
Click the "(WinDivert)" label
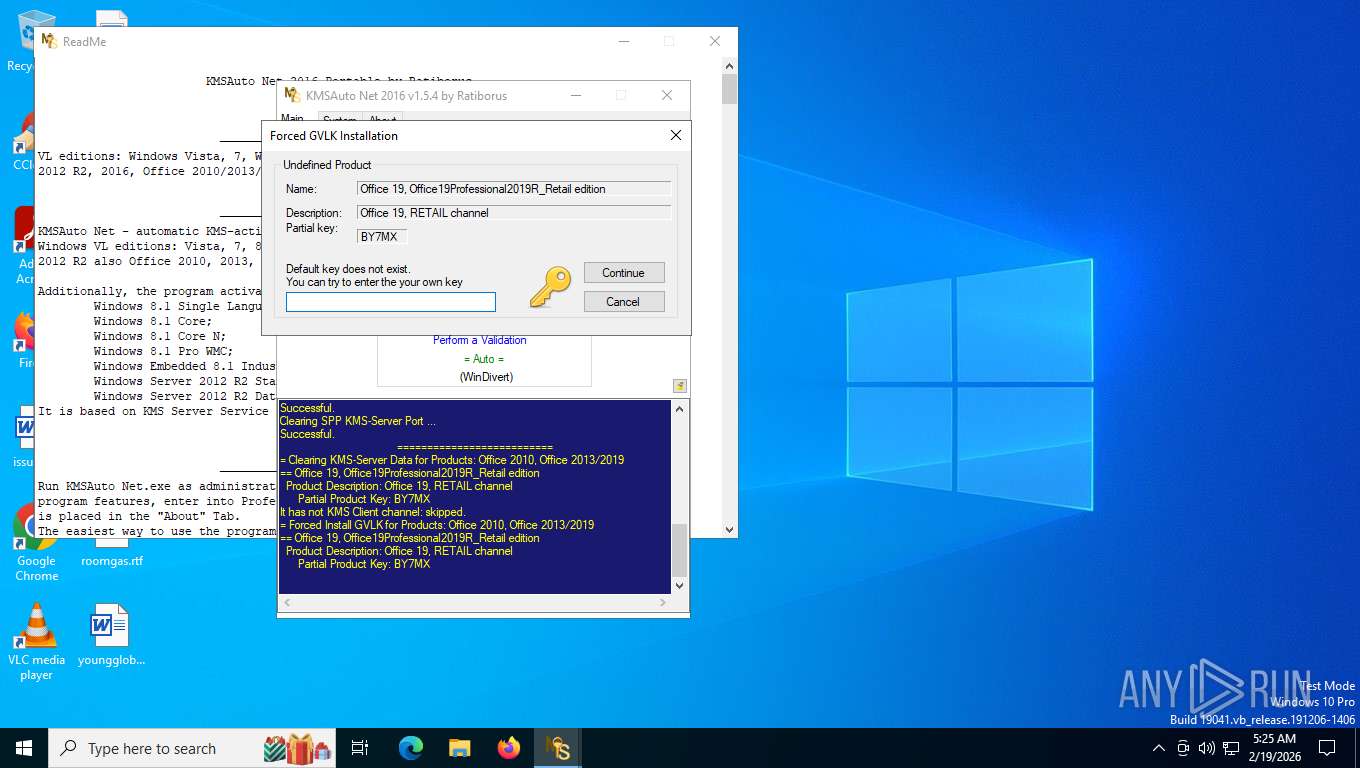click(x=486, y=377)
